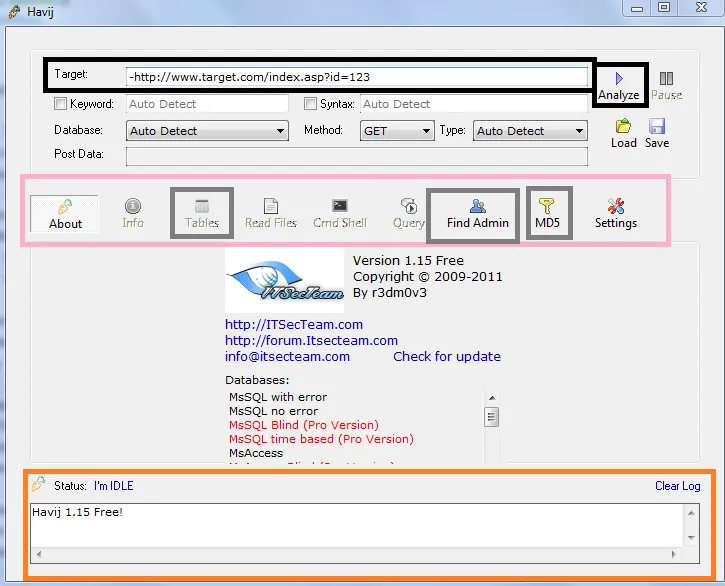
Task: Minimize the Havij window
Action: tap(637, 8)
